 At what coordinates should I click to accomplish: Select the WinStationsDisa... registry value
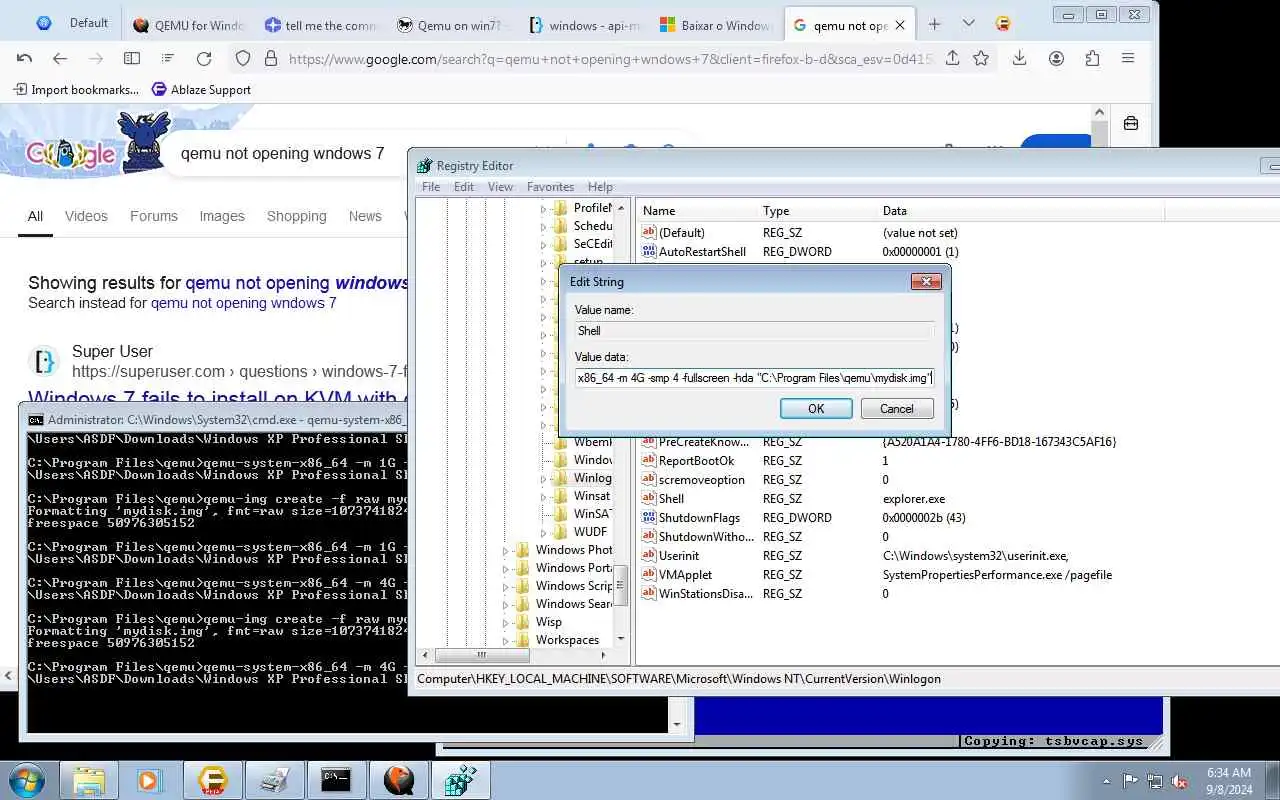705,594
